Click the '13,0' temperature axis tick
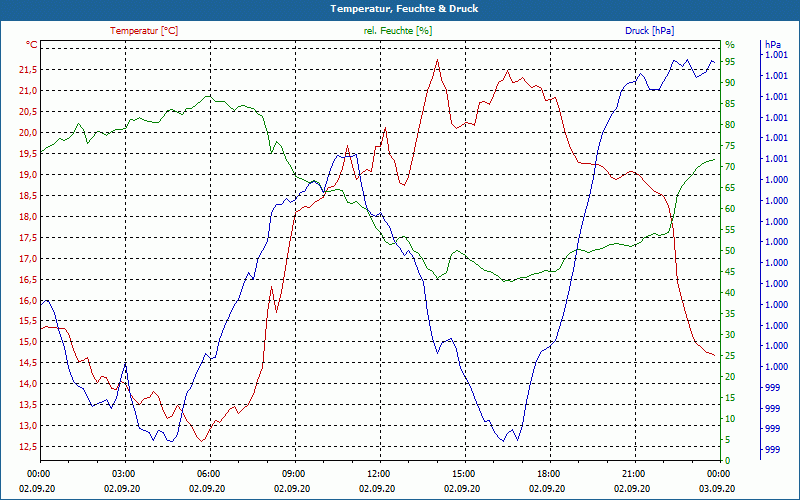800x500 pixels. coord(28,426)
